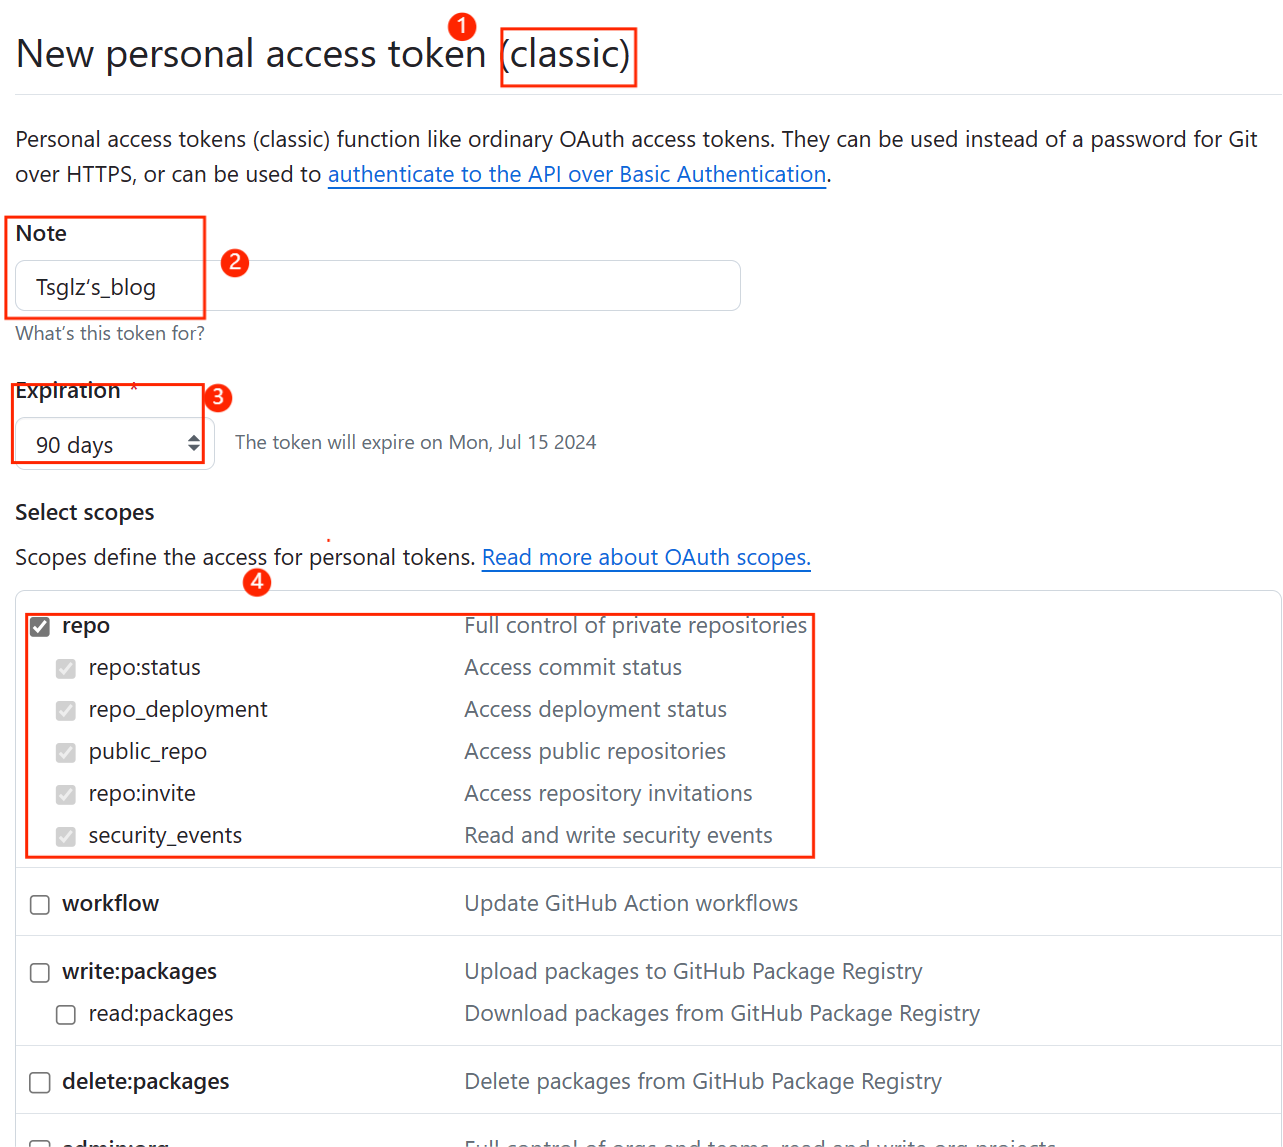Click the workflow scope label
The height and width of the screenshot is (1147, 1283).
tap(110, 904)
